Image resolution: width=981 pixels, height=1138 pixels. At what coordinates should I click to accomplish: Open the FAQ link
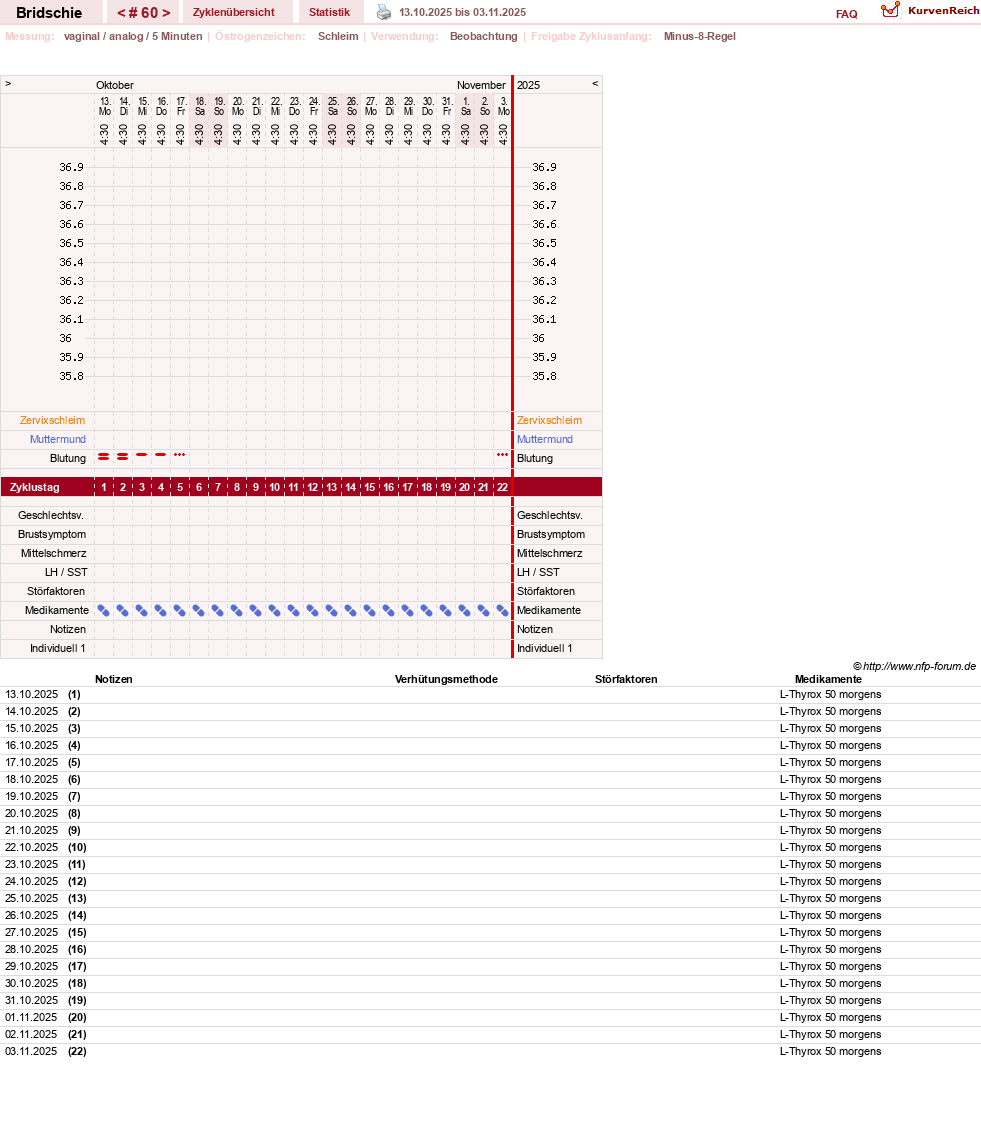(x=846, y=14)
